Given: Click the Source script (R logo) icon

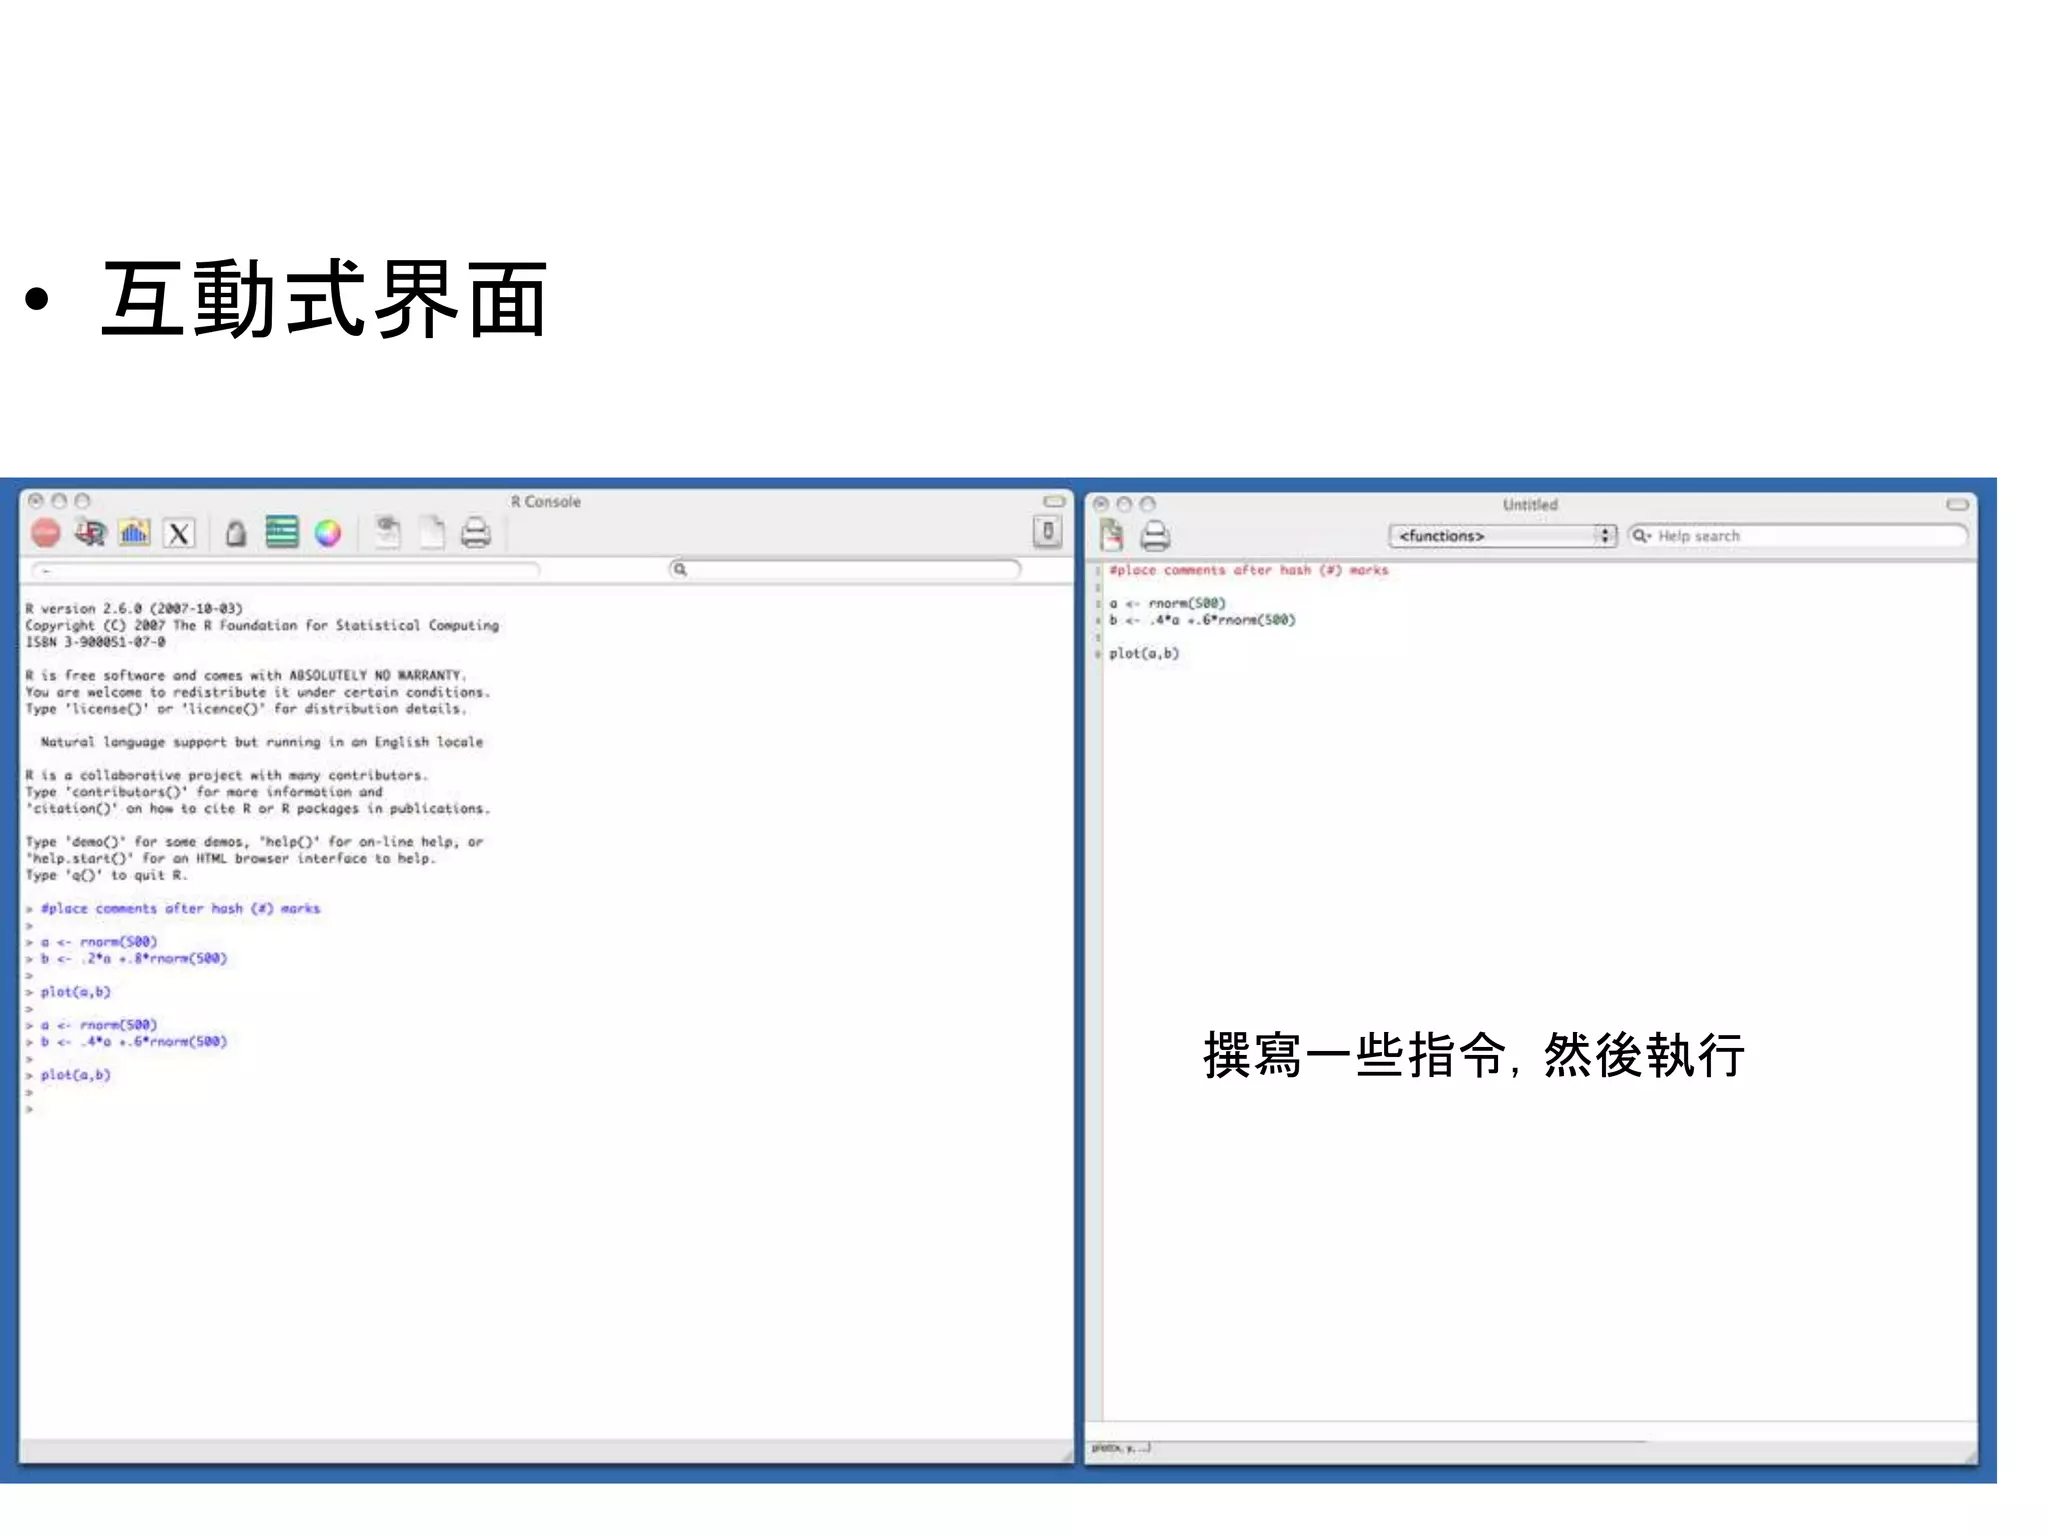Looking at the screenshot, I should point(90,533).
